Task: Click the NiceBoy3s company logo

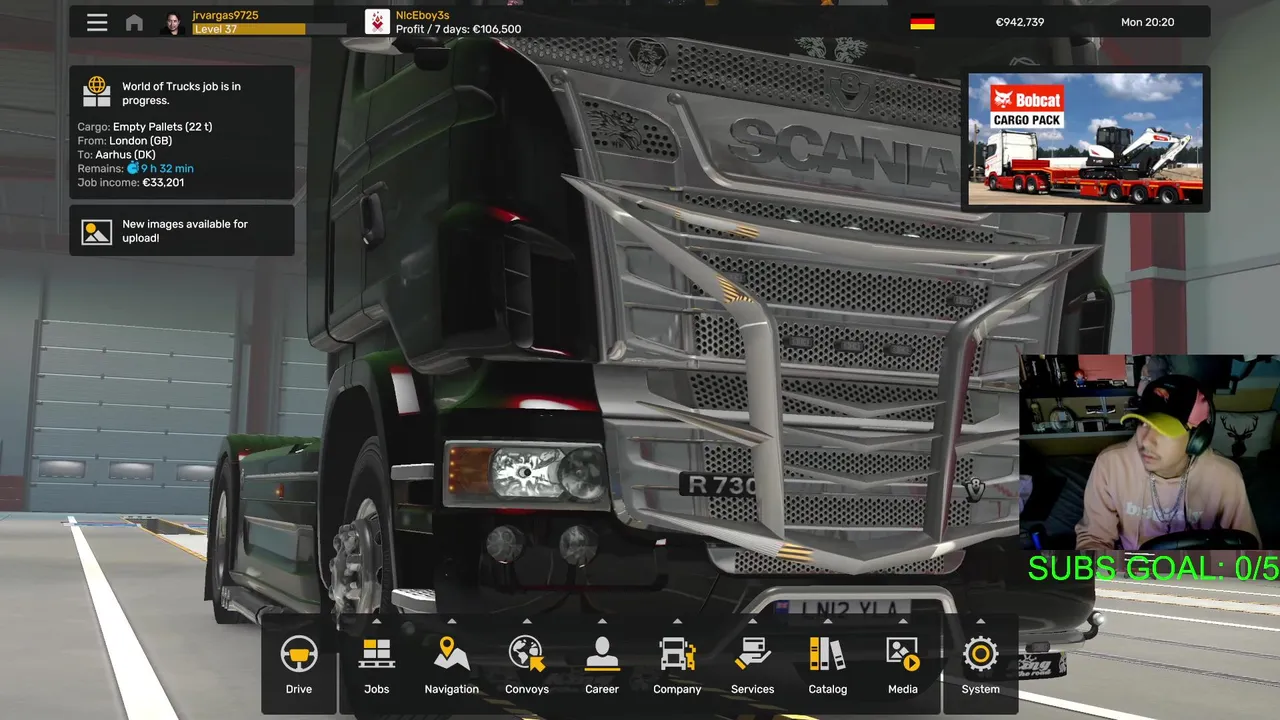Action: tap(377, 22)
